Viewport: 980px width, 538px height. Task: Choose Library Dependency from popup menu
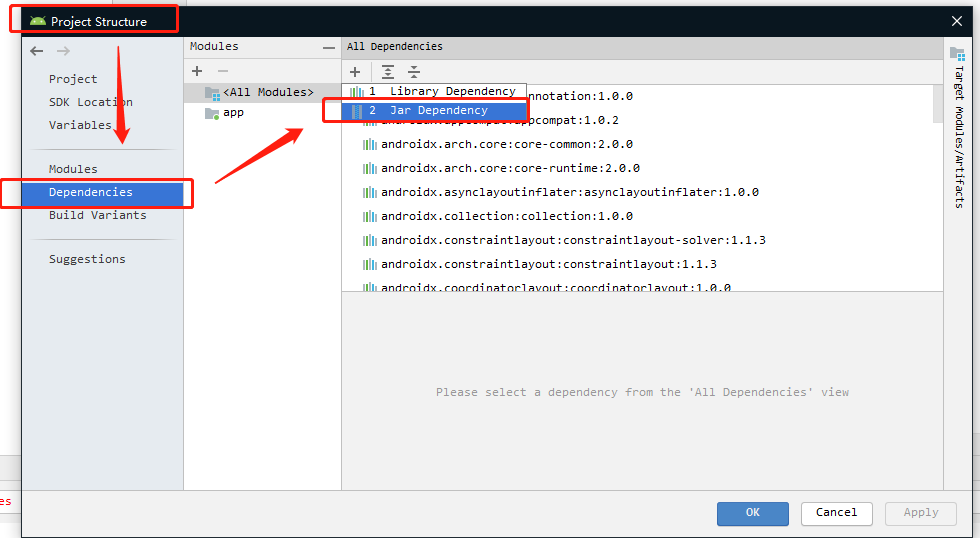click(434, 91)
